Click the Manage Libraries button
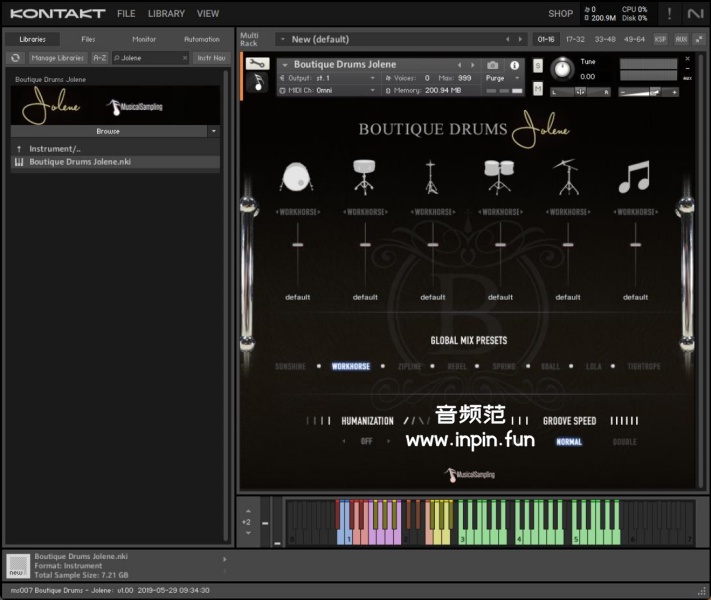711x600 pixels. 57,58
